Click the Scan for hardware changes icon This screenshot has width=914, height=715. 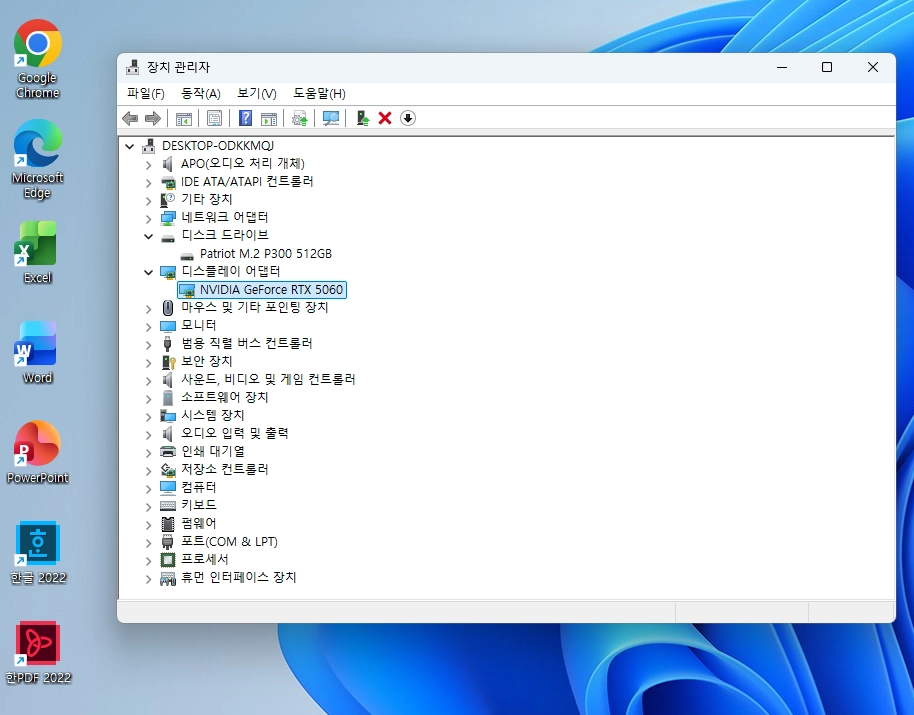click(331, 118)
